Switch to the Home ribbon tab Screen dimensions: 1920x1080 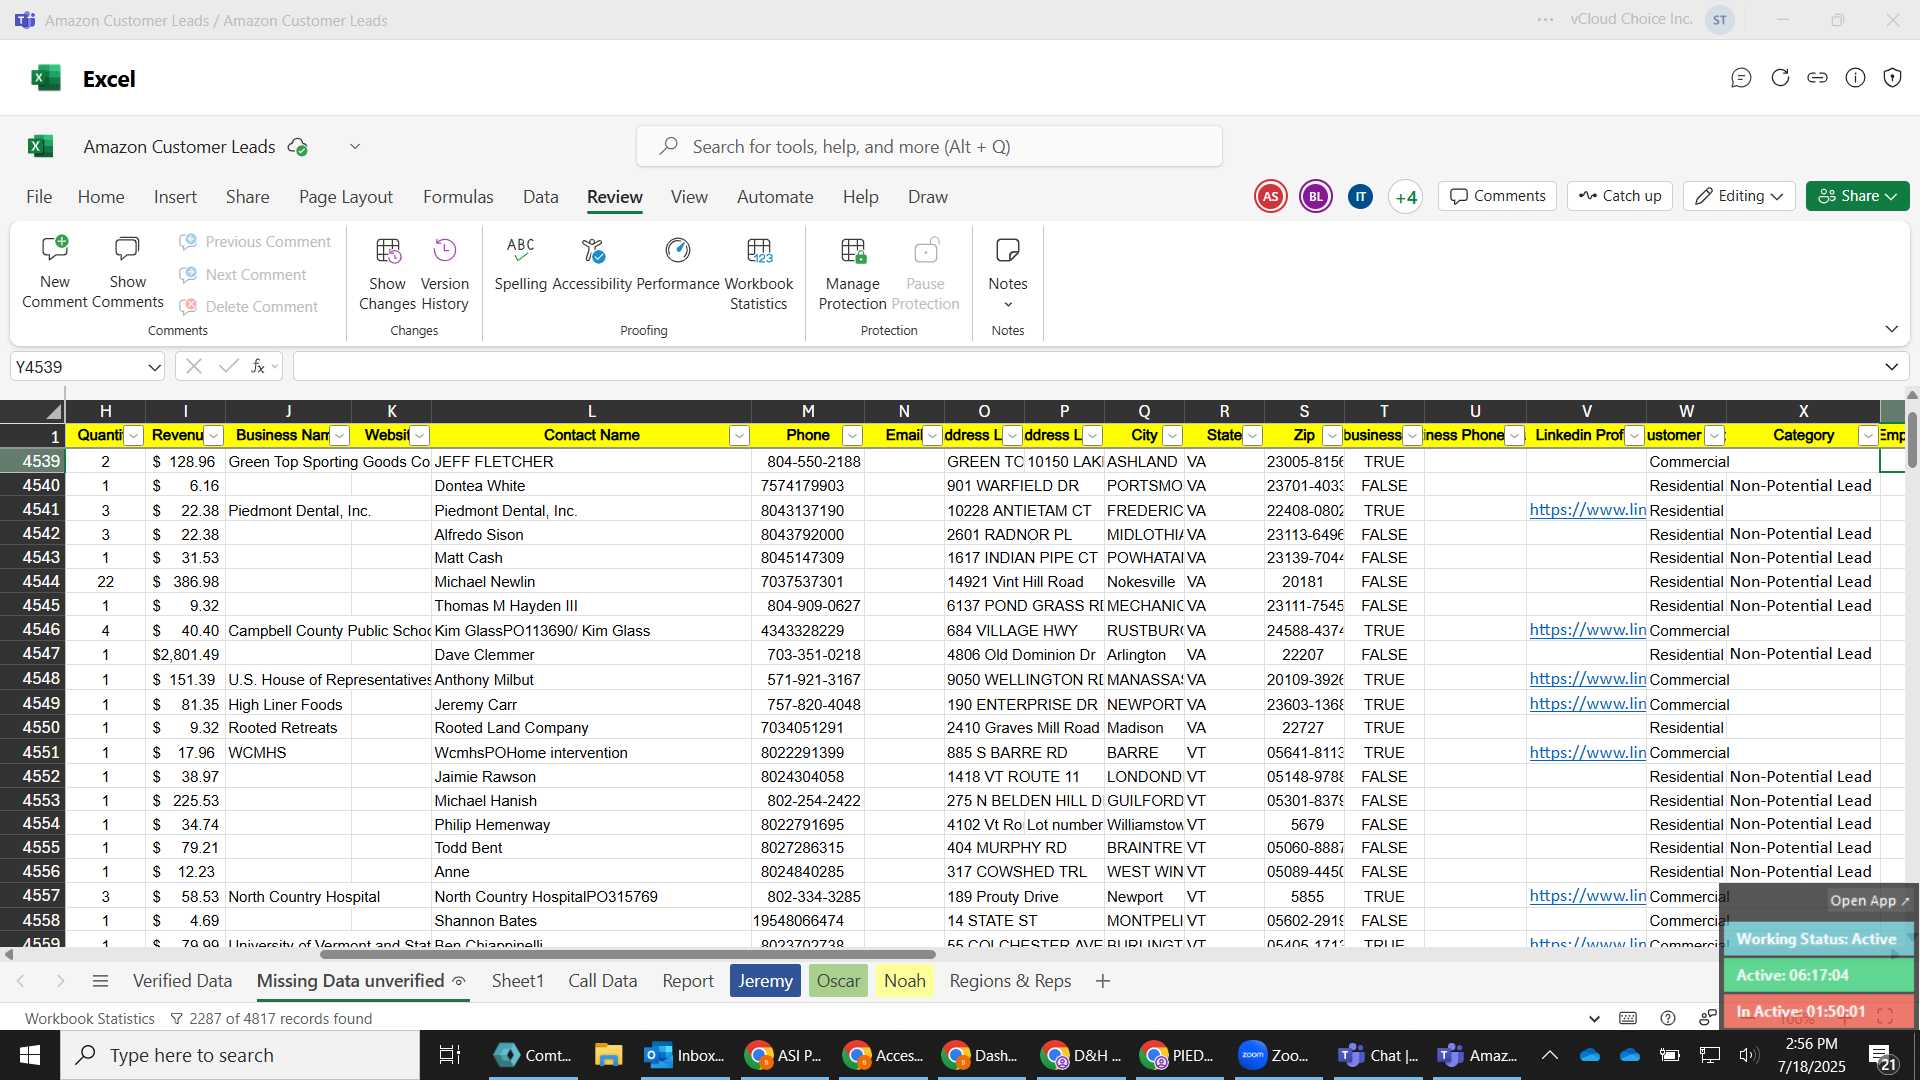tap(101, 197)
